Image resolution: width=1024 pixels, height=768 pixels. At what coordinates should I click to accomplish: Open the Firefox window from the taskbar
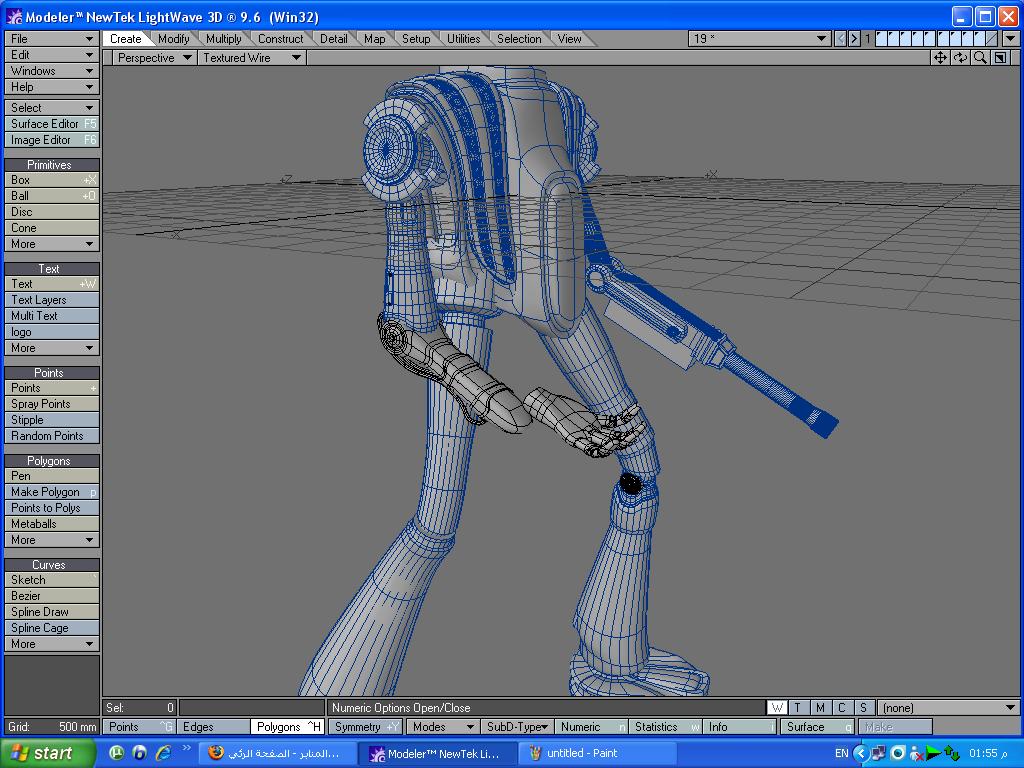278,753
